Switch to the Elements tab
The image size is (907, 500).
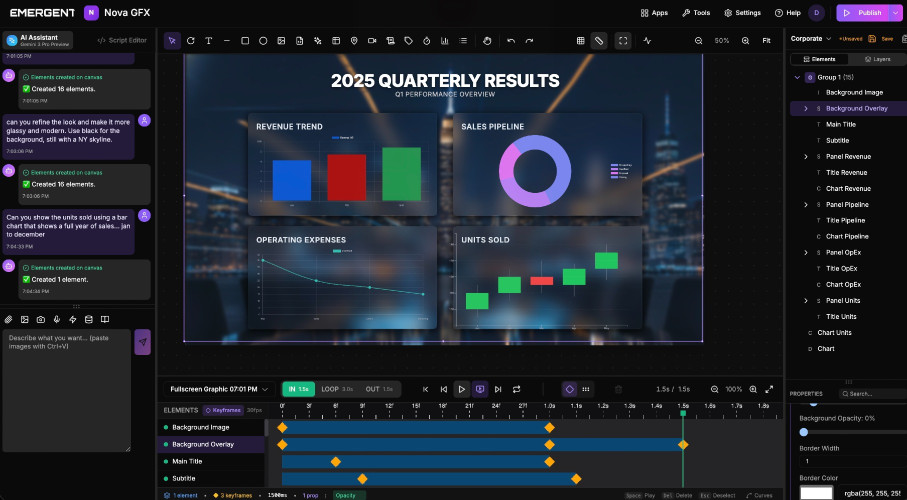tap(820, 59)
